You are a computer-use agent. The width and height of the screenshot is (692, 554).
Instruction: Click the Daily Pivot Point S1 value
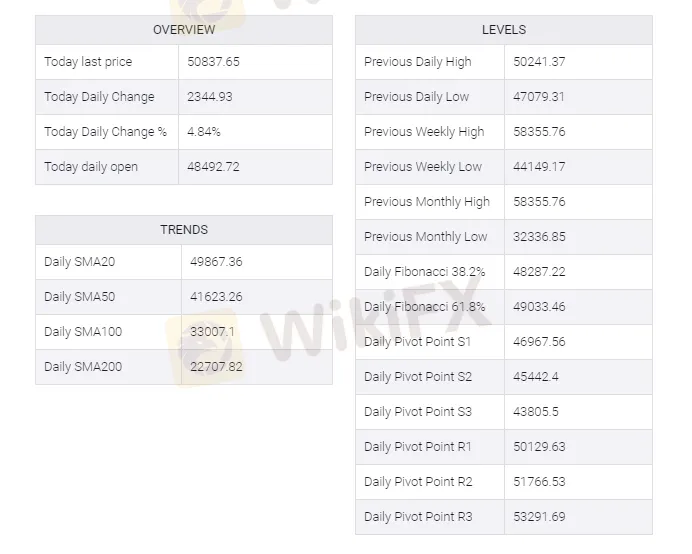click(x=539, y=342)
